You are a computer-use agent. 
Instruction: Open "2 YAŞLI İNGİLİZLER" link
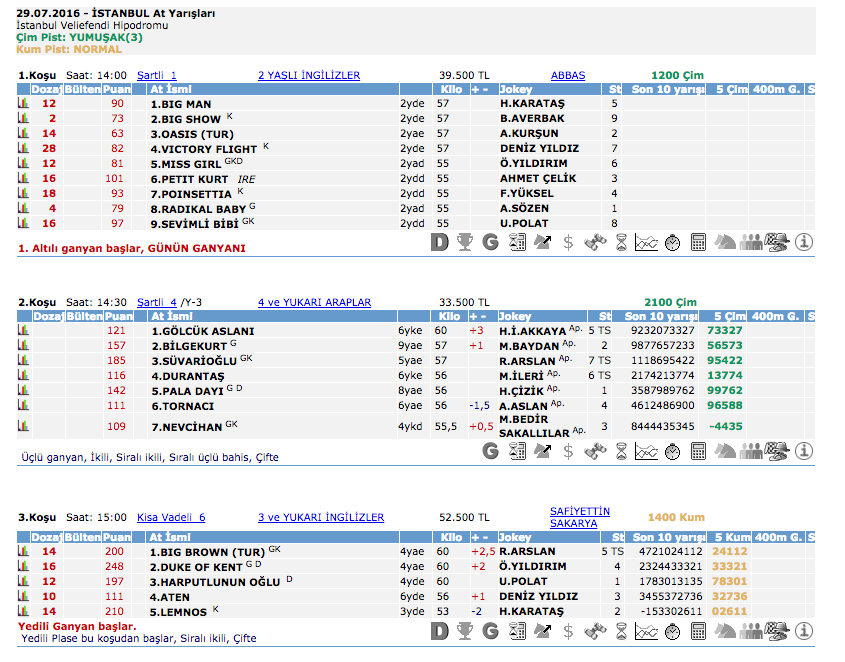pos(308,75)
